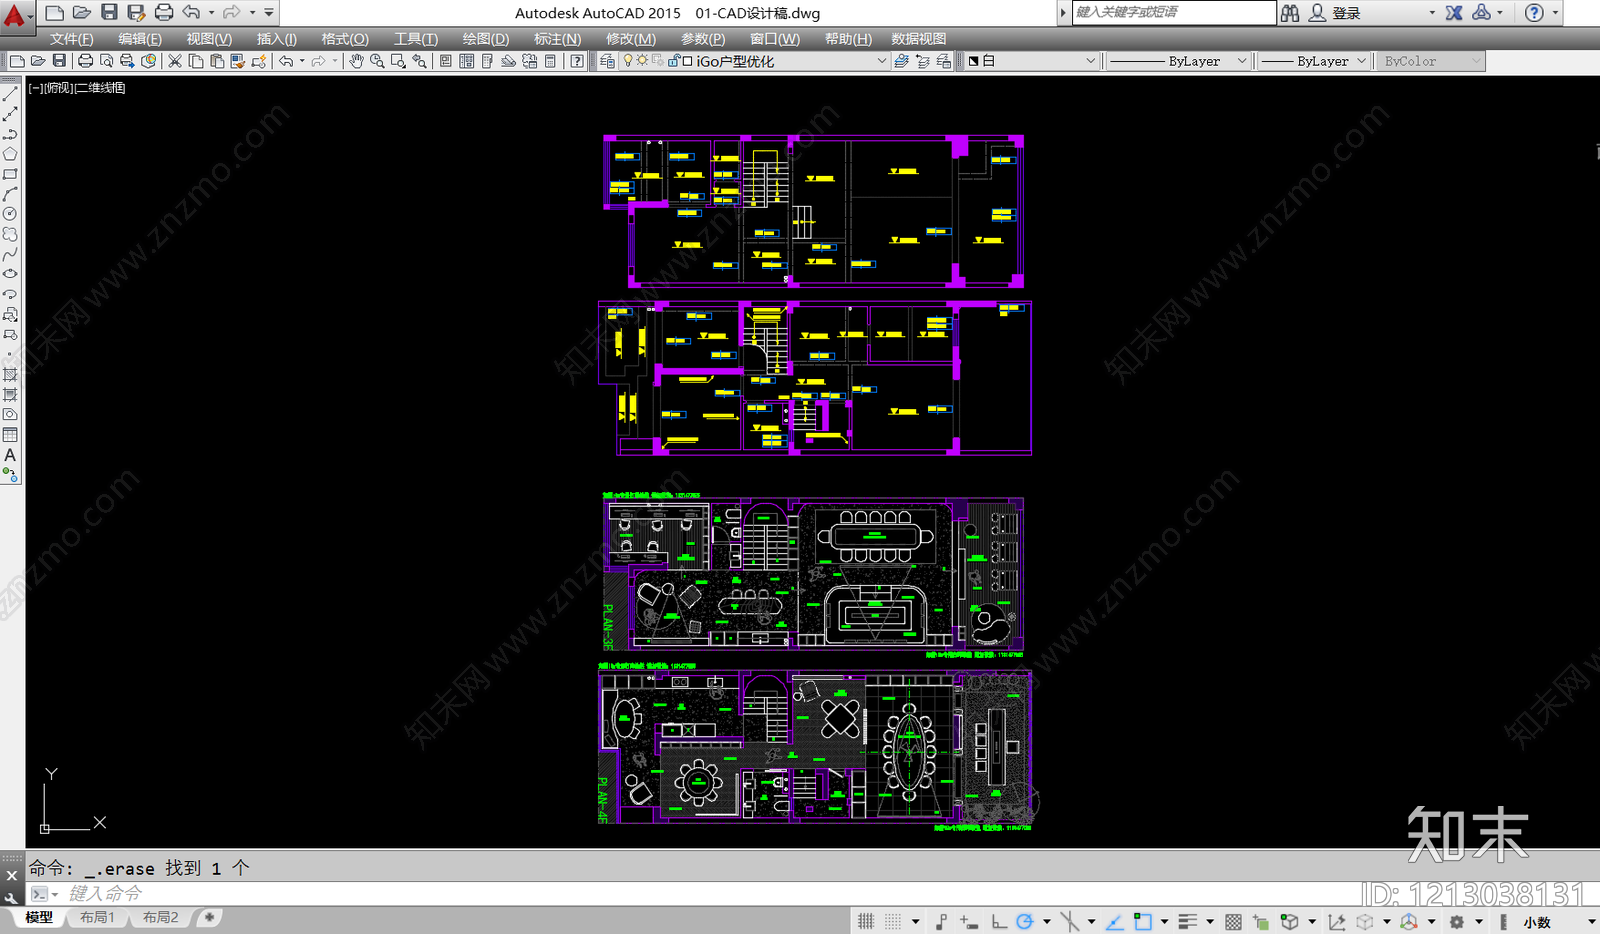Click the keyword search box in title bar

pyautogui.click(x=1174, y=12)
